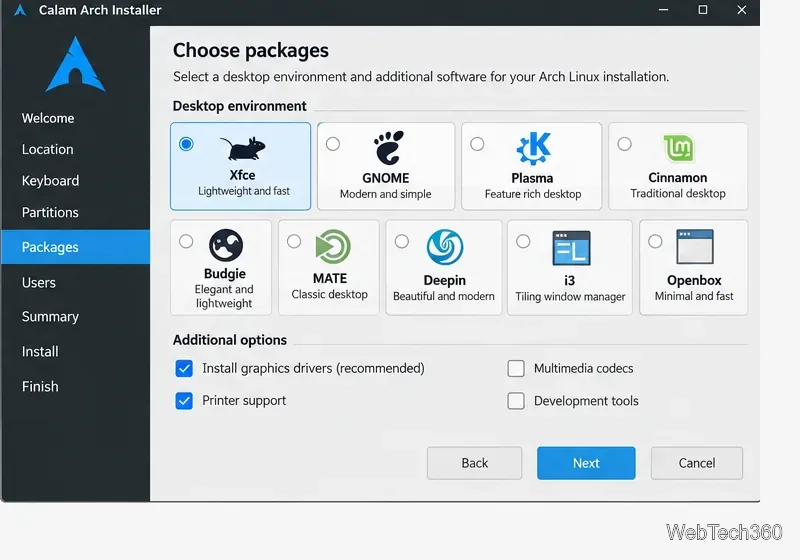Click the 'Lightweight and fast' Xfce description
Image resolution: width=800 pixels, height=560 pixels.
(x=244, y=191)
